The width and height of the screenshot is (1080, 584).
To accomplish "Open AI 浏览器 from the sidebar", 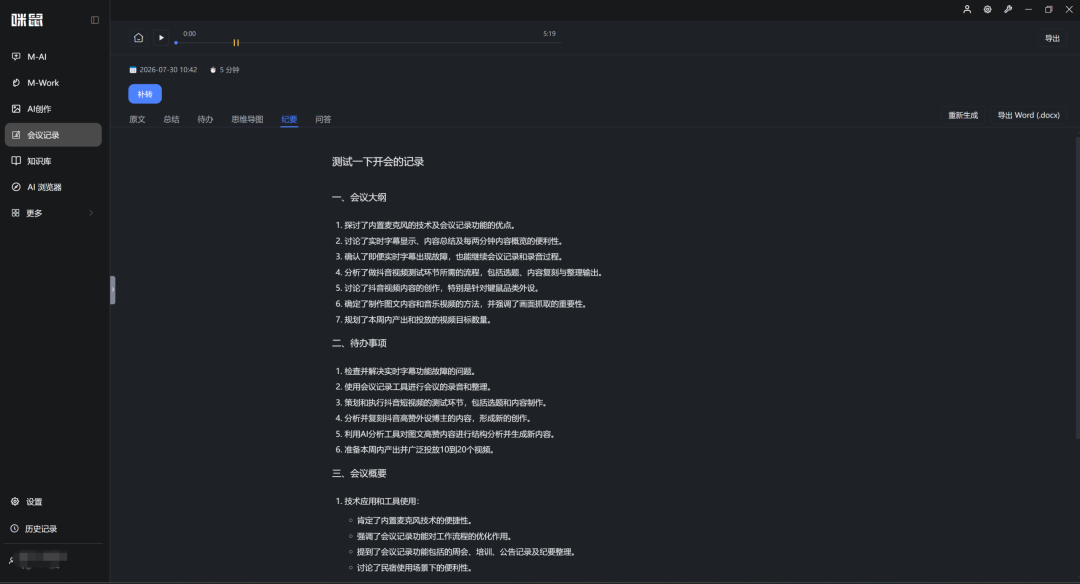I will [x=53, y=187].
